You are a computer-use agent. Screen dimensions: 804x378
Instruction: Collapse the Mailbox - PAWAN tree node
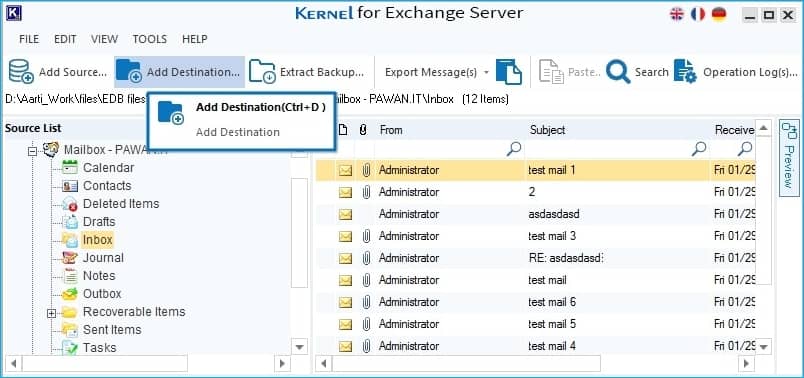[x=33, y=151]
